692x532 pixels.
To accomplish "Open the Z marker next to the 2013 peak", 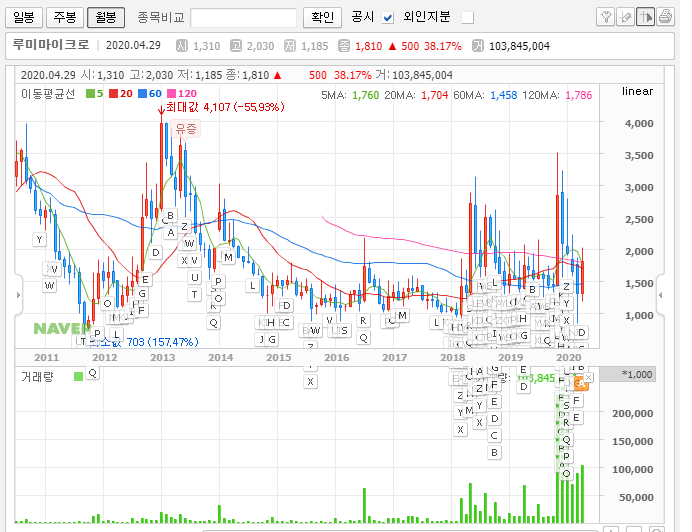I will [x=184, y=226].
